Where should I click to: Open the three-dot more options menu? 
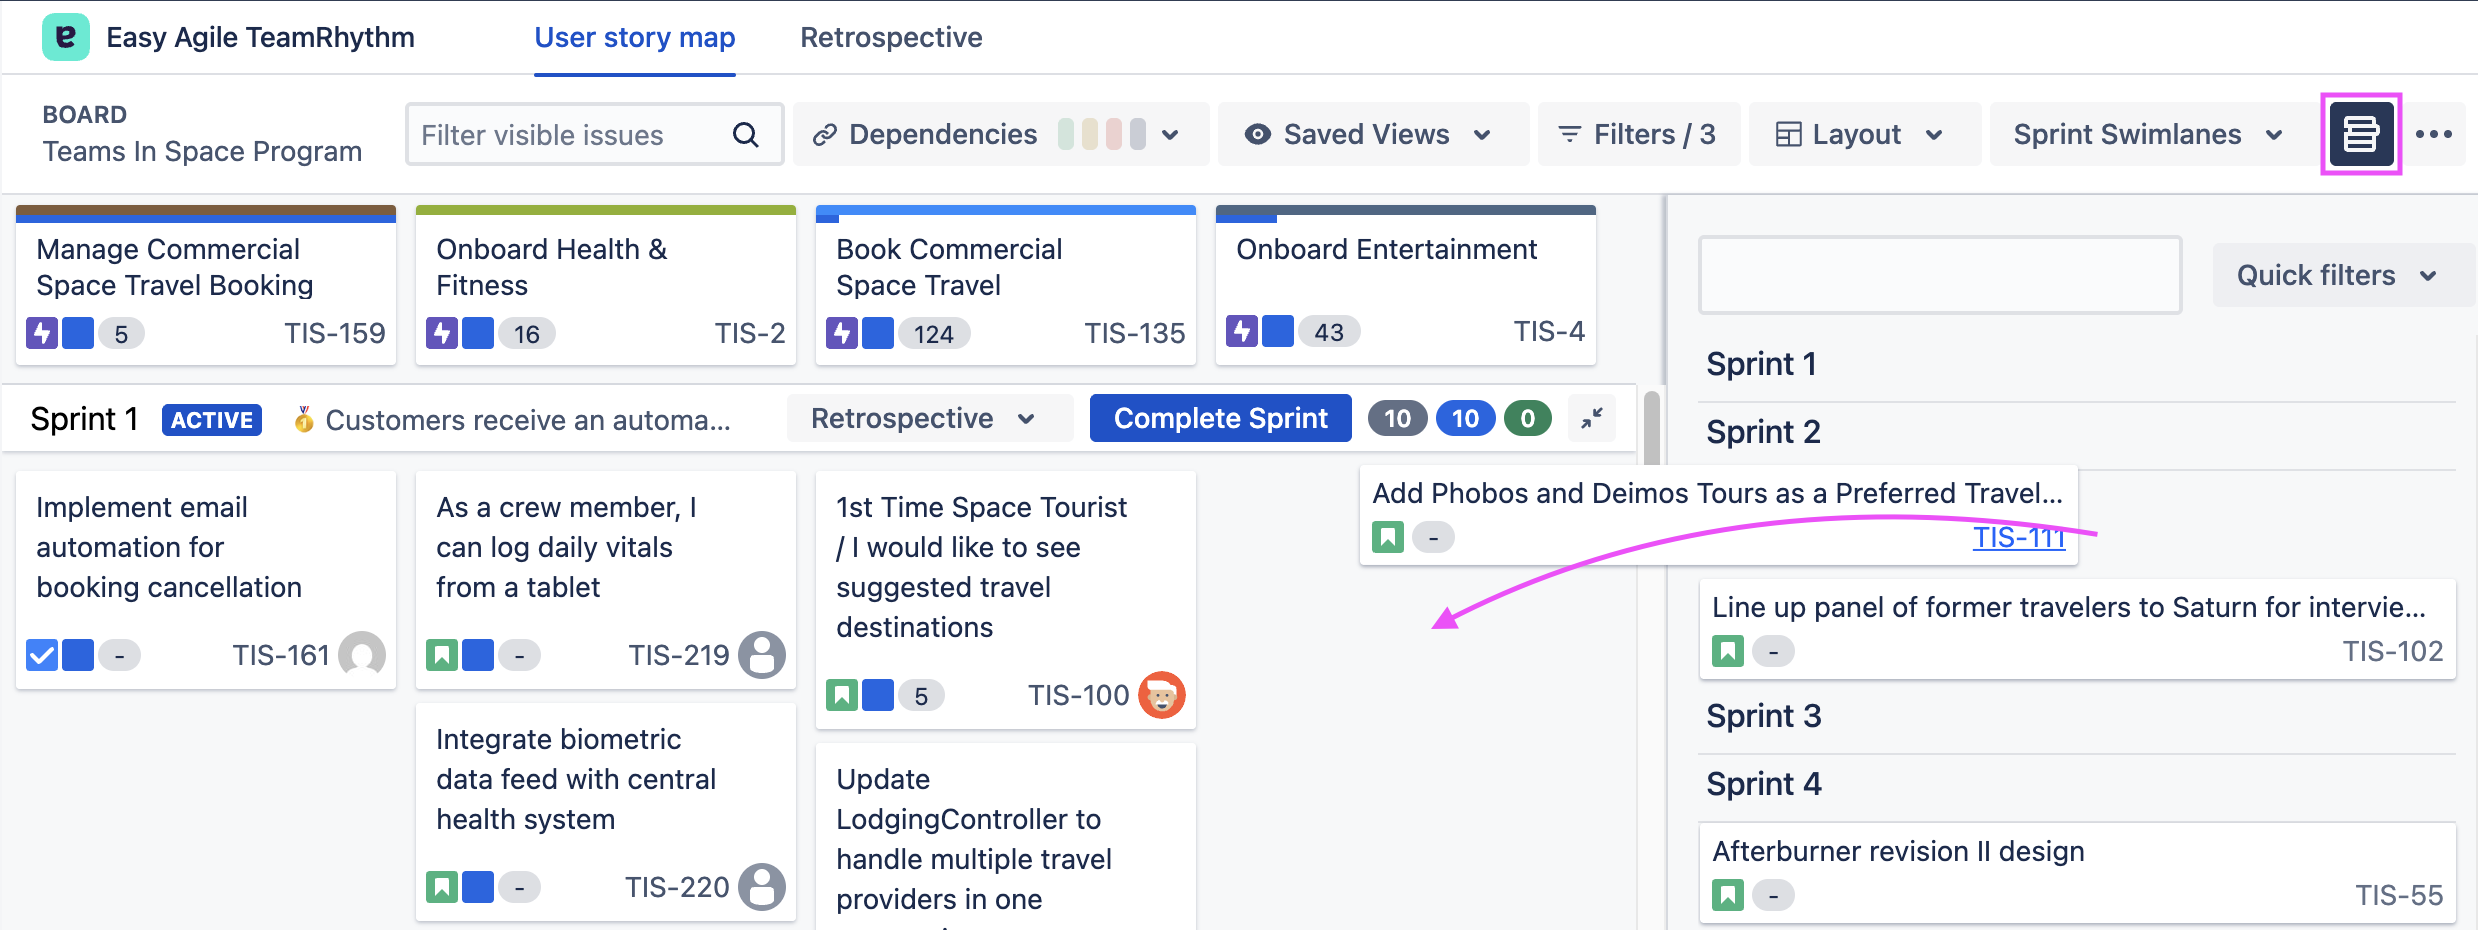click(2433, 134)
